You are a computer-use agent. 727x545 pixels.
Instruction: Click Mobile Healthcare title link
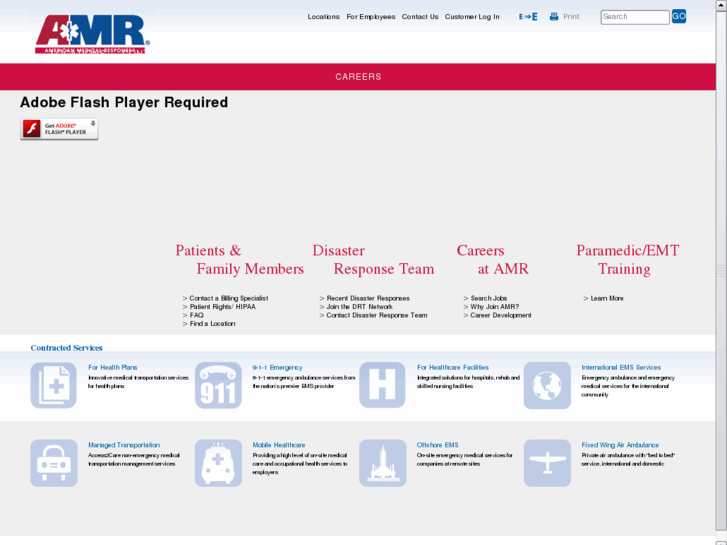pyautogui.click(x=279, y=445)
